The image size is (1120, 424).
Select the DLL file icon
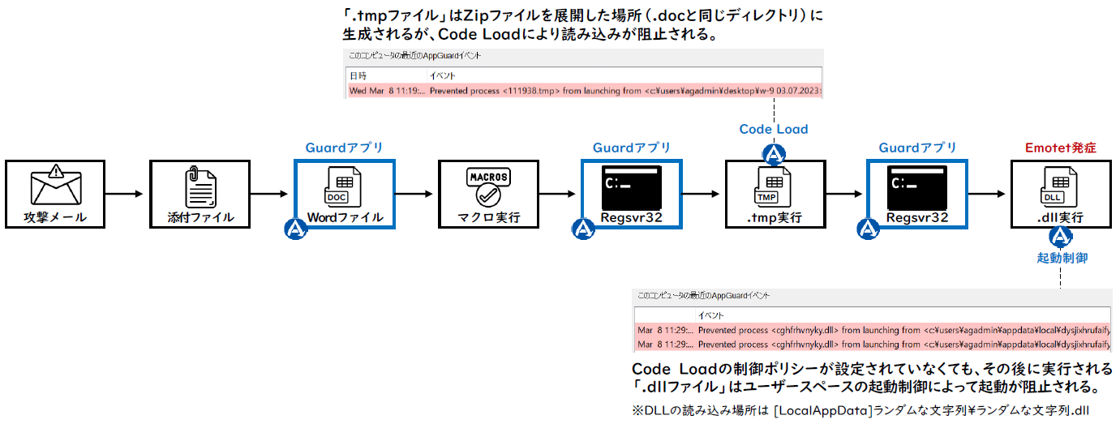(1058, 186)
